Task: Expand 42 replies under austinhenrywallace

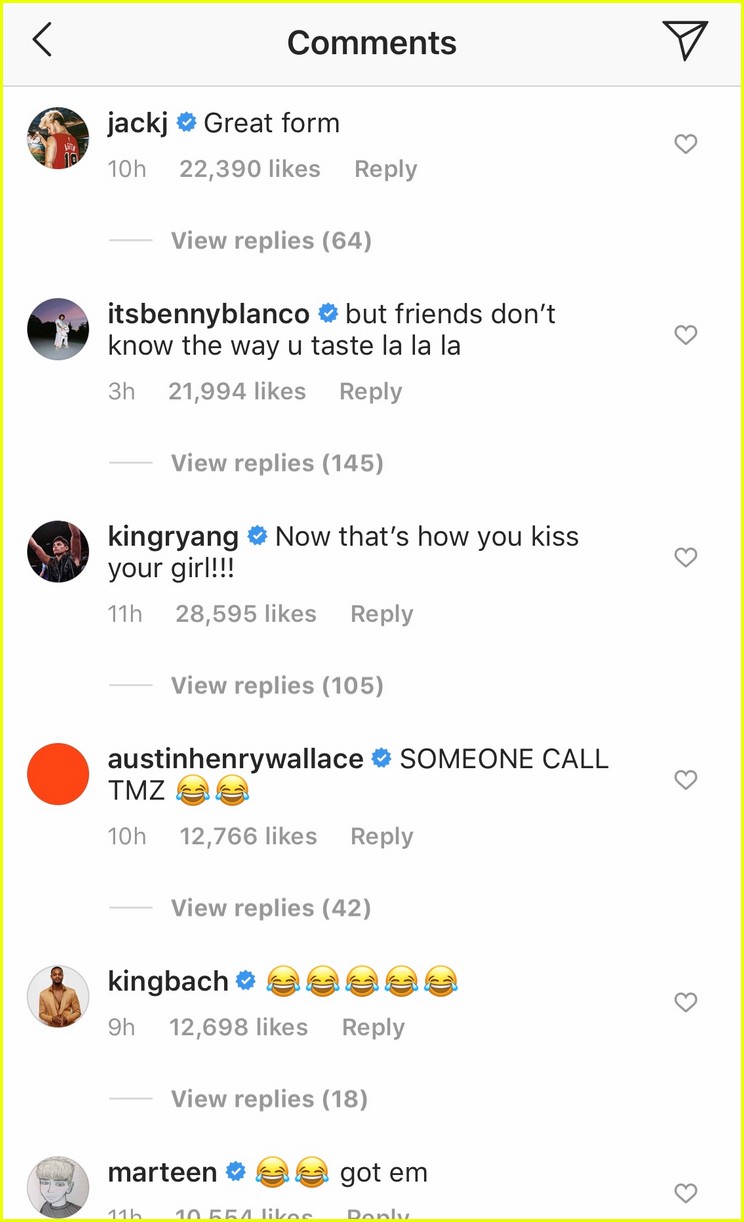Action: (271, 908)
